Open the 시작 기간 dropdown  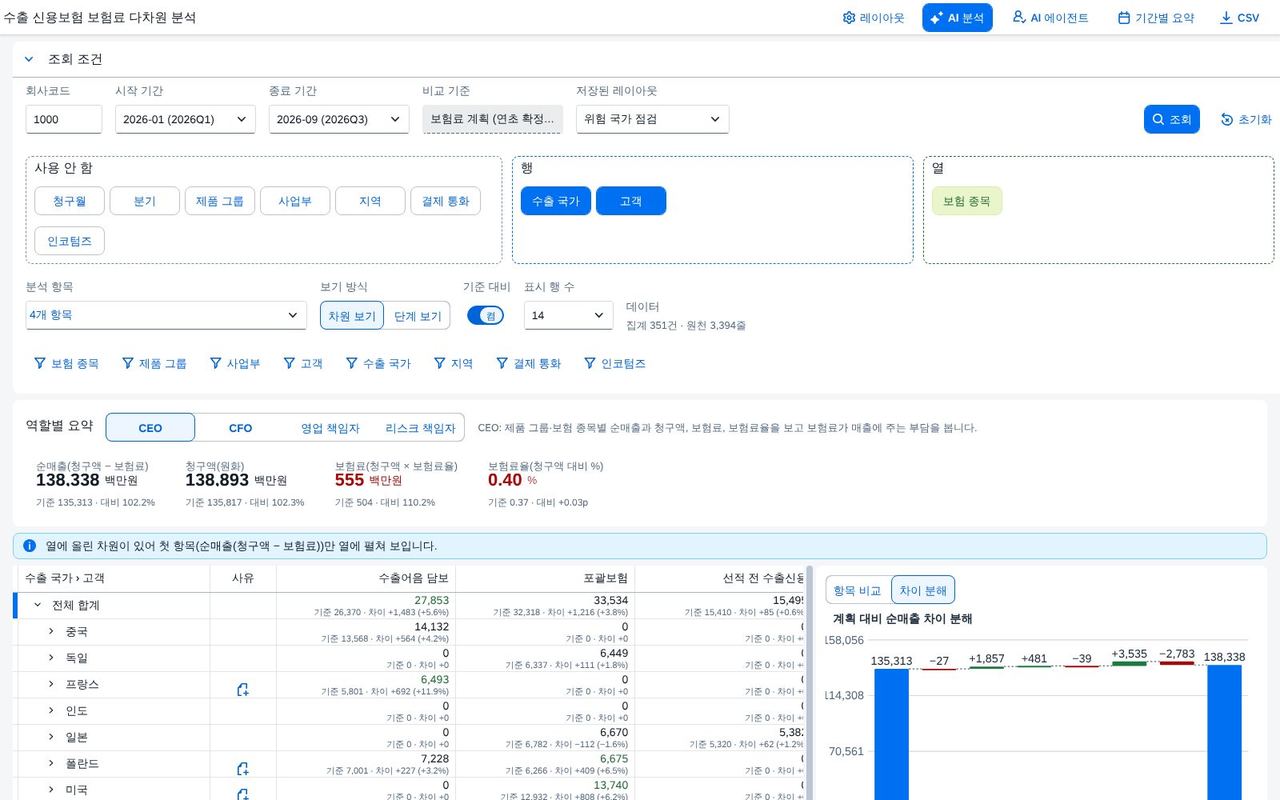pyautogui.click(x=185, y=119)
